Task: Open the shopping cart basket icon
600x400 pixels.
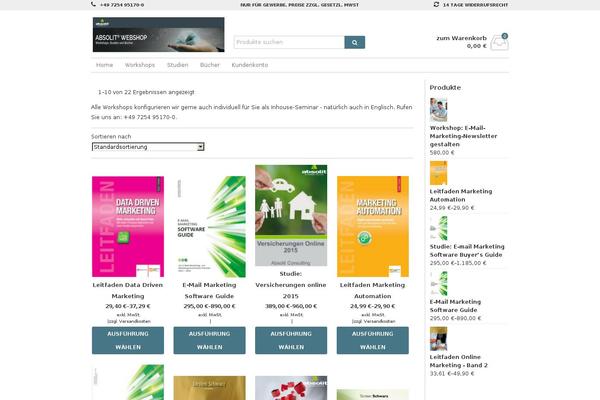Action: [499, 42]
